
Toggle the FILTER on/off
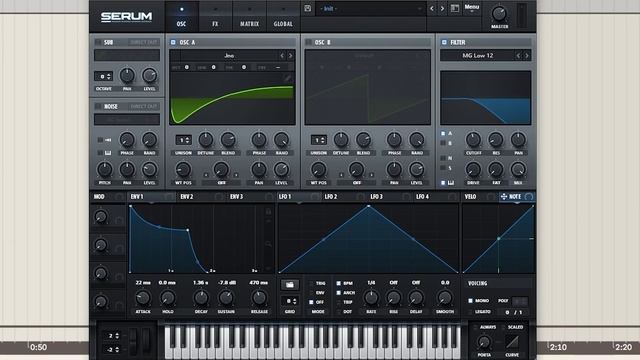tap(444, 42)
